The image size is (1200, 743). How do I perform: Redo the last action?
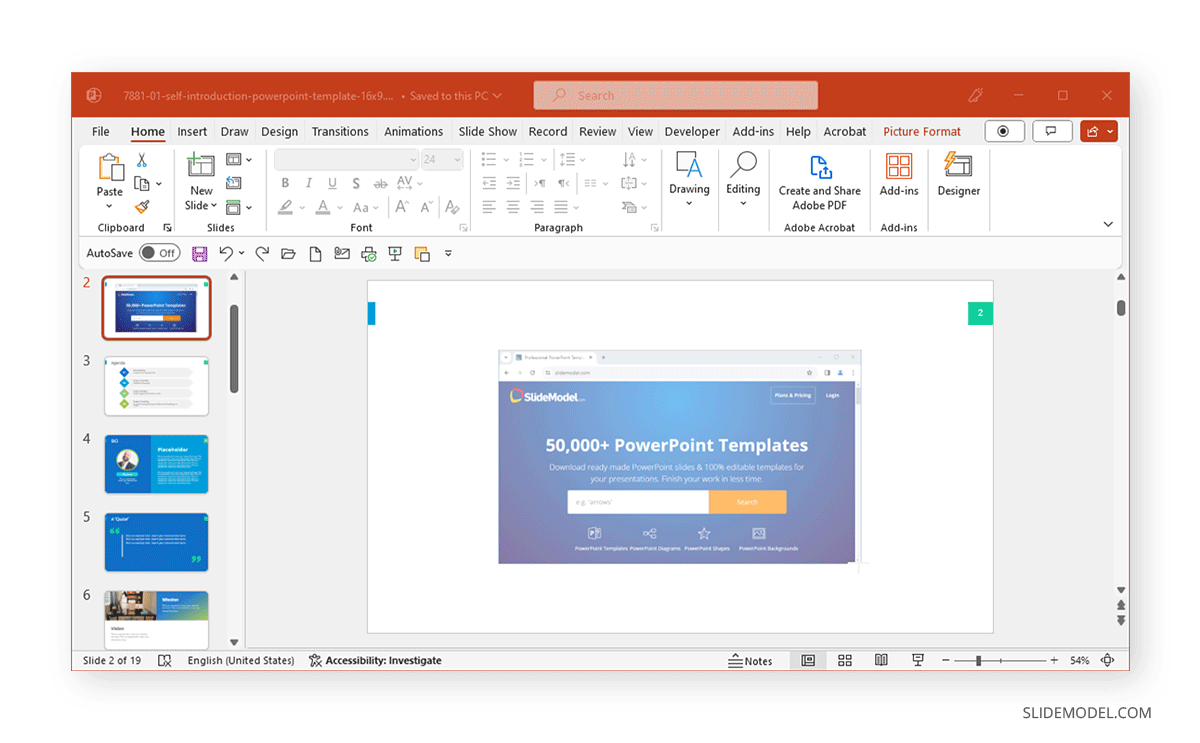point(262,254)
